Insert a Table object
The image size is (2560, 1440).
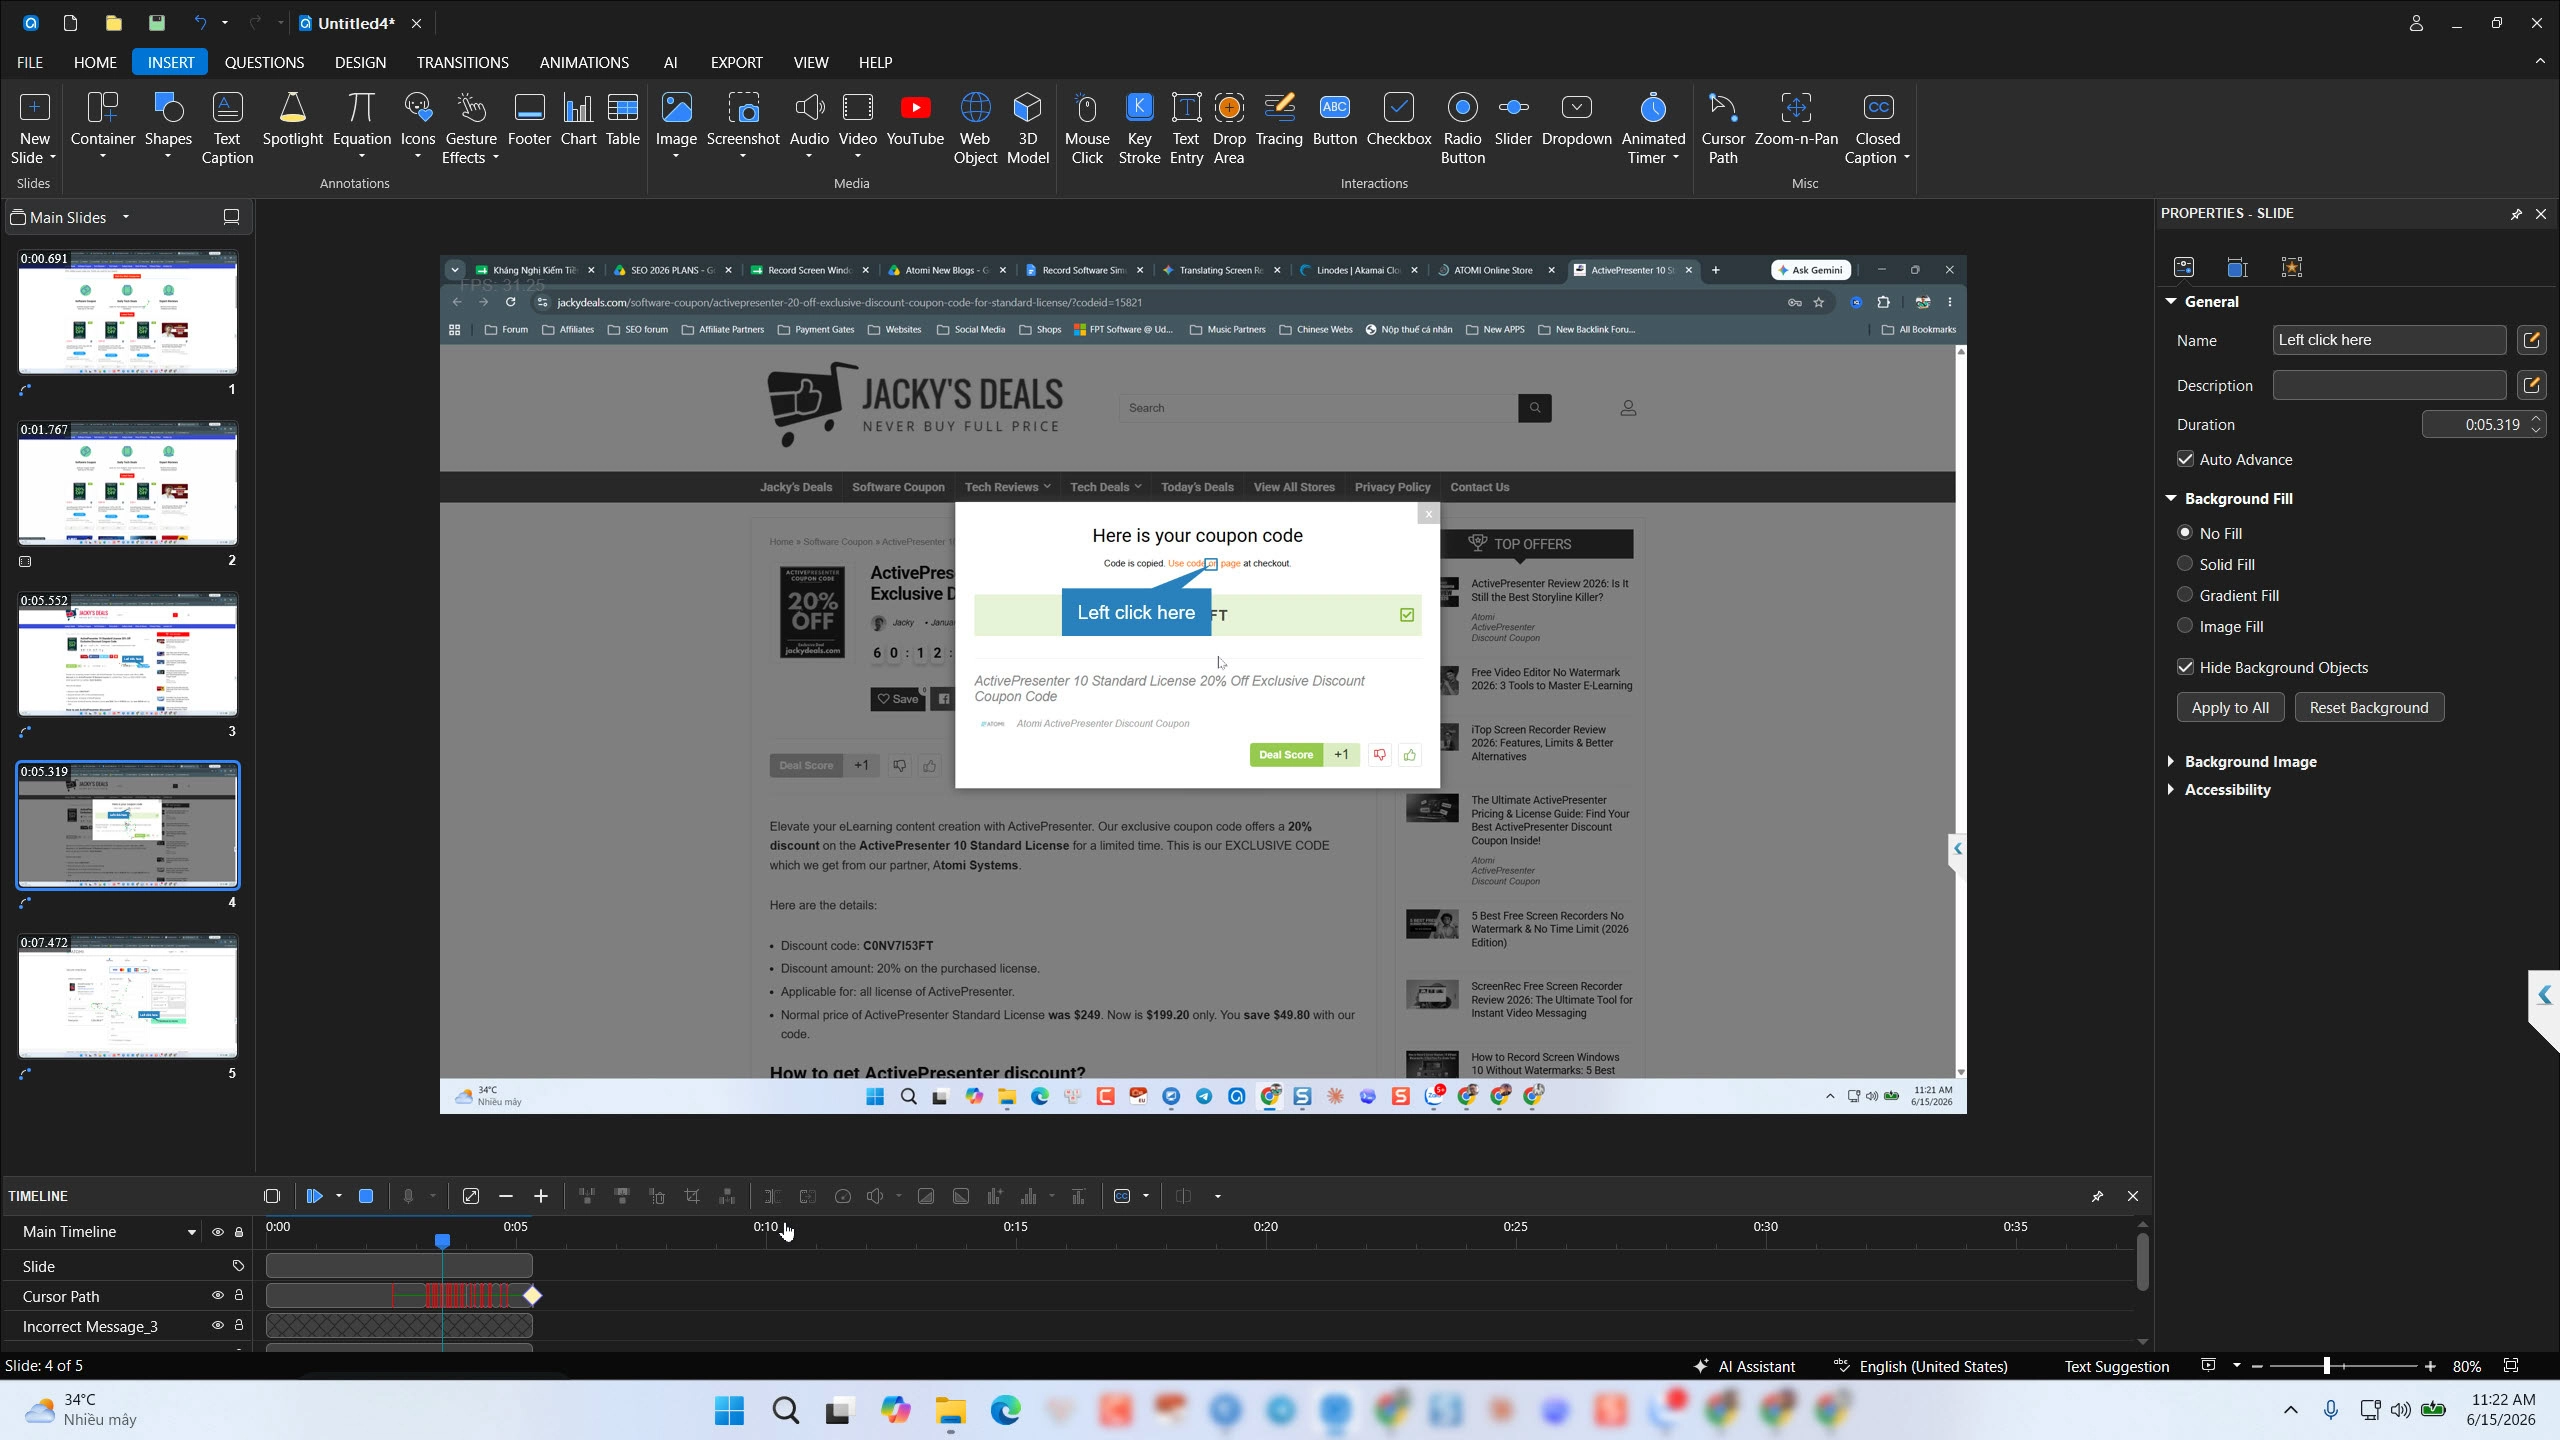[622, 121]
